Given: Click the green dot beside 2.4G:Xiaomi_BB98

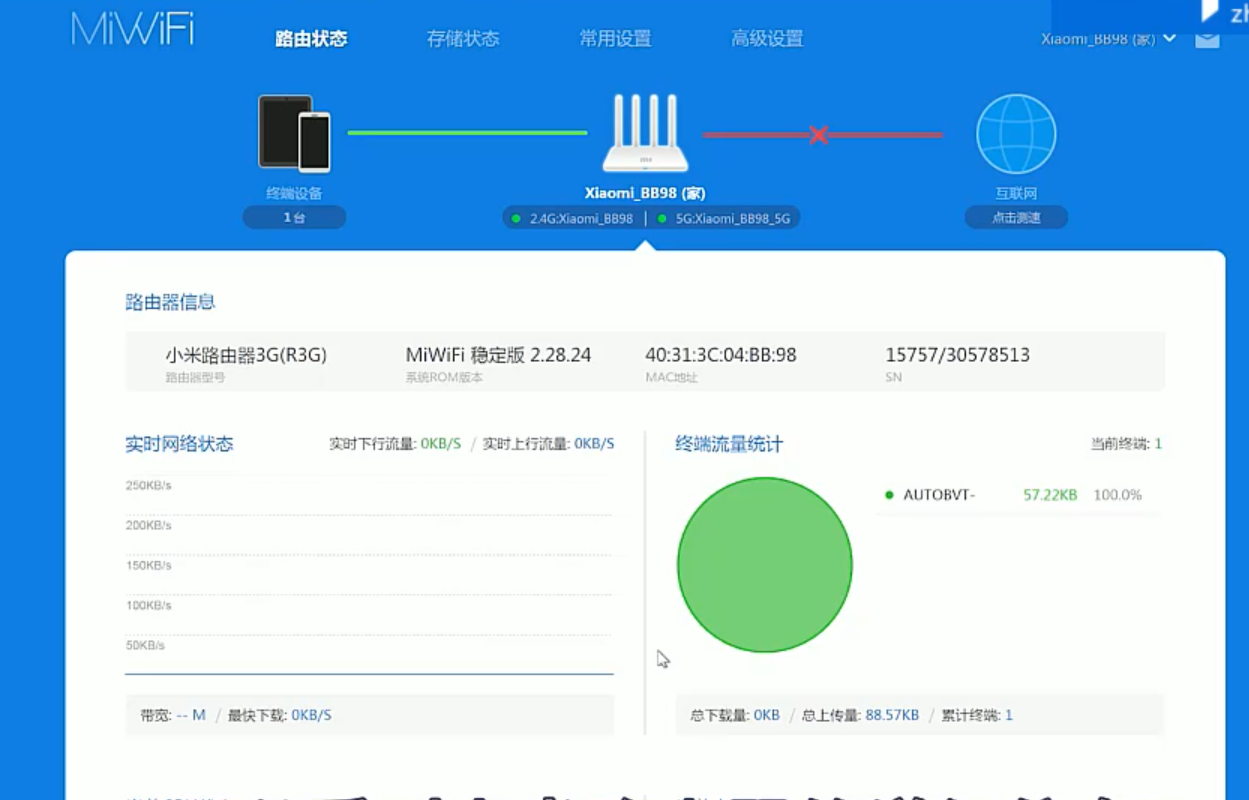Looking at the screenshot, I should (516, 218).
